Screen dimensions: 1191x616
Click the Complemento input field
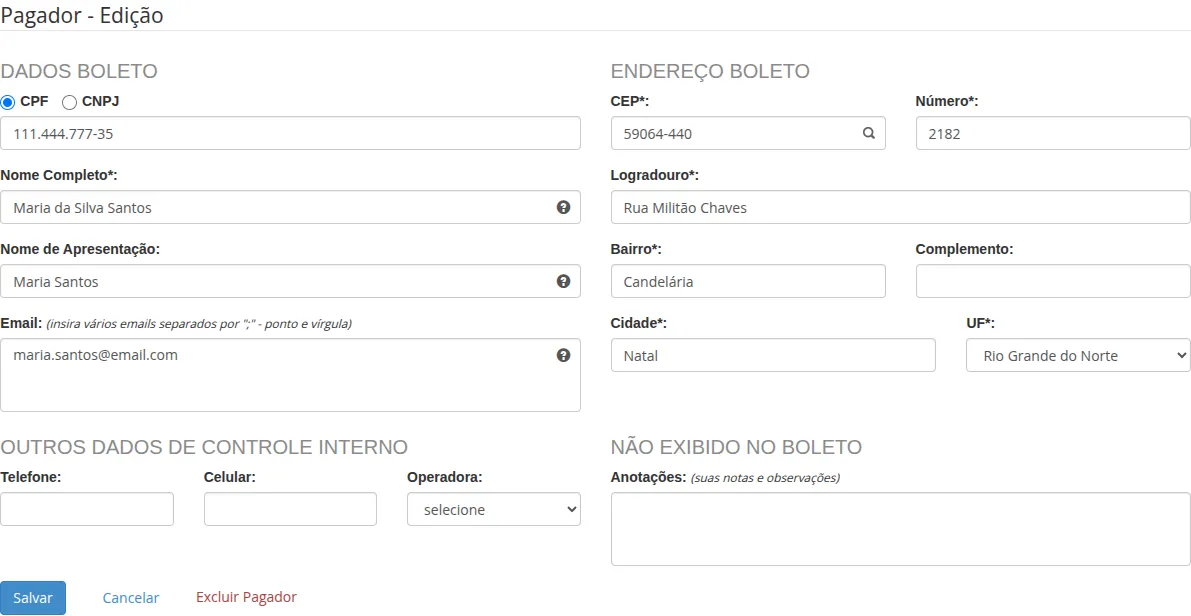[1052, 281]
